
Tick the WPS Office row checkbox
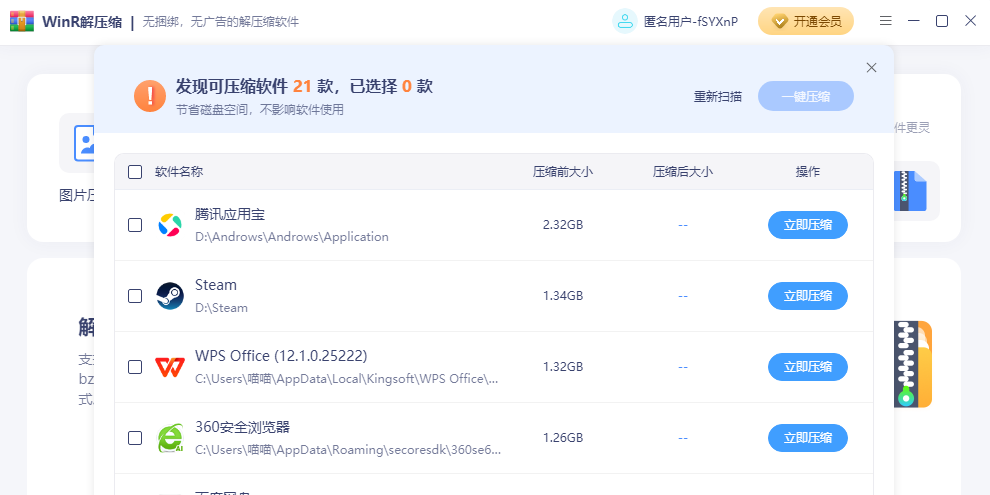135,367
